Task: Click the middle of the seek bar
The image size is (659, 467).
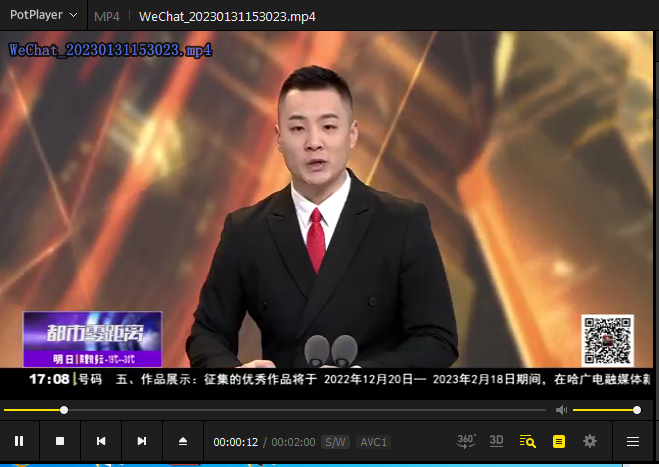Action: 275,410
